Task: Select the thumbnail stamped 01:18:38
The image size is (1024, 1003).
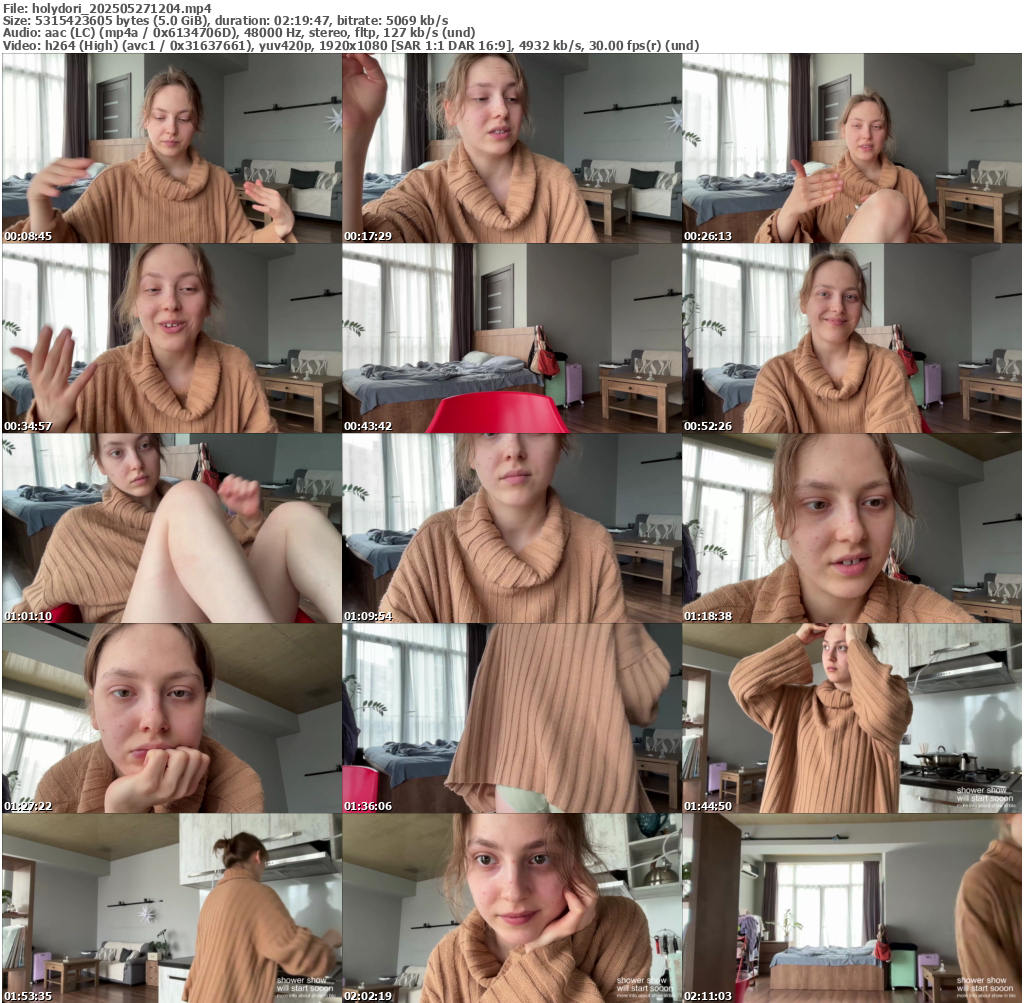Action: [852, 528]
